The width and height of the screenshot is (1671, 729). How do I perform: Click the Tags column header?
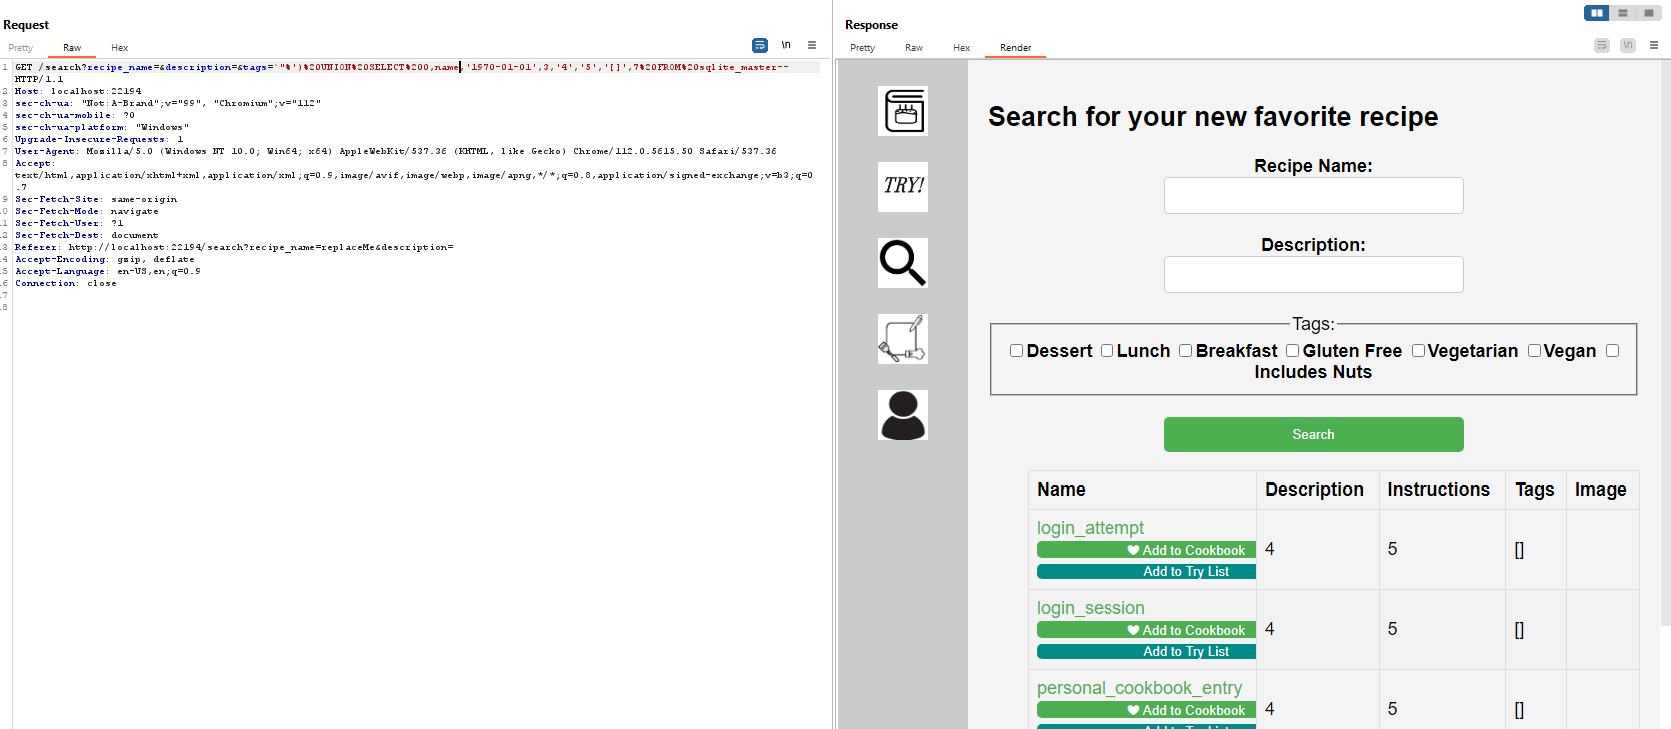(1534, 489)
